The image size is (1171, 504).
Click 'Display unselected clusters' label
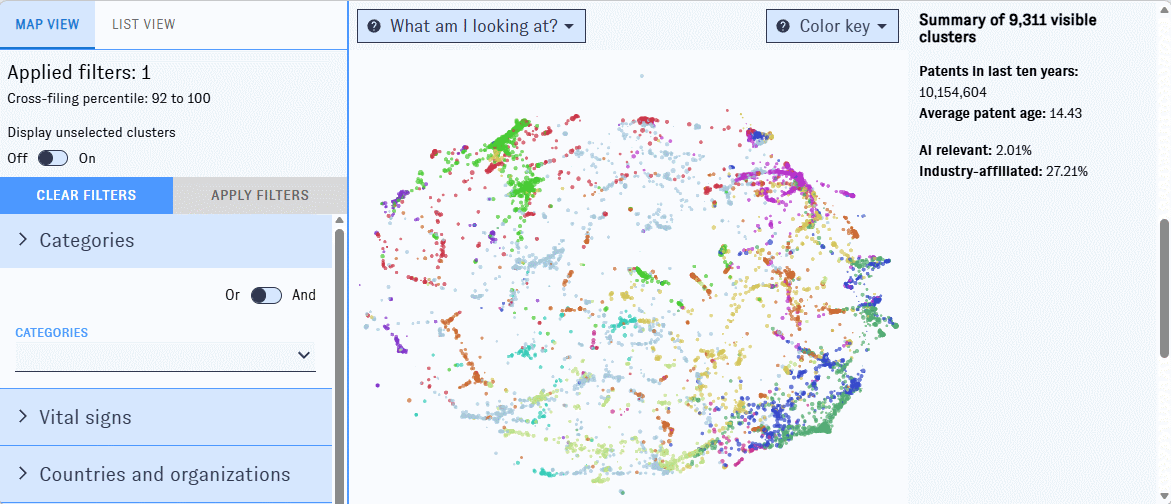91,133
